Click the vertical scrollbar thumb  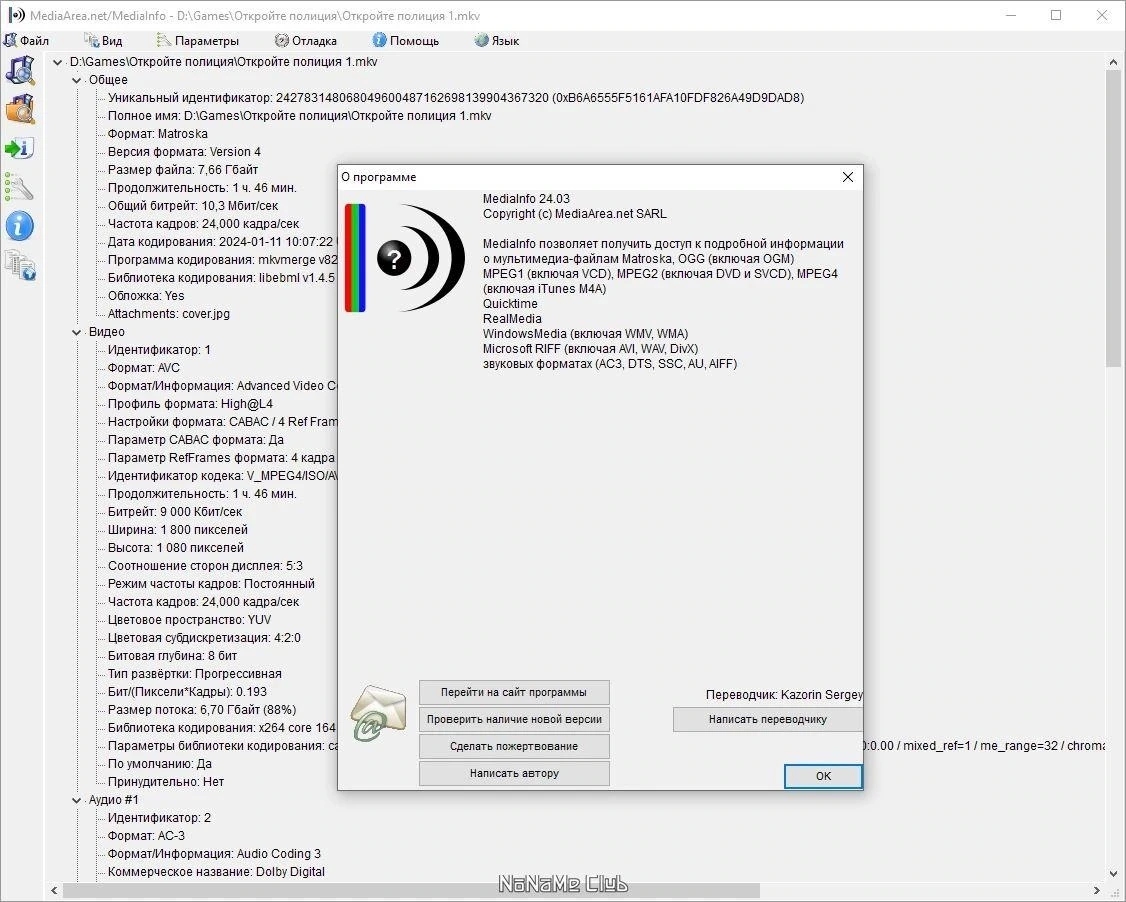1113,219
